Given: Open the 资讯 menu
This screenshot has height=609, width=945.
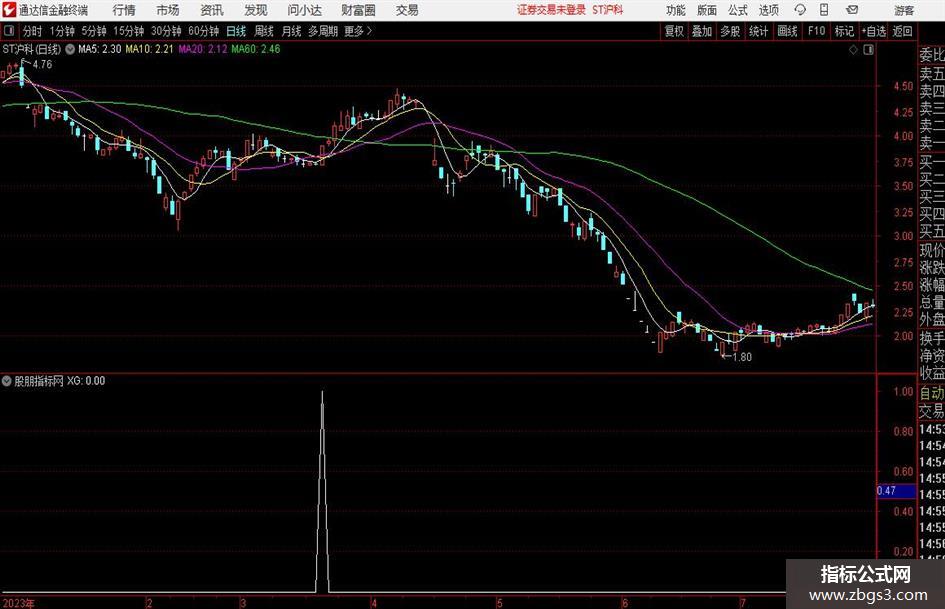Looking at the screenshot, I should 212,10.
